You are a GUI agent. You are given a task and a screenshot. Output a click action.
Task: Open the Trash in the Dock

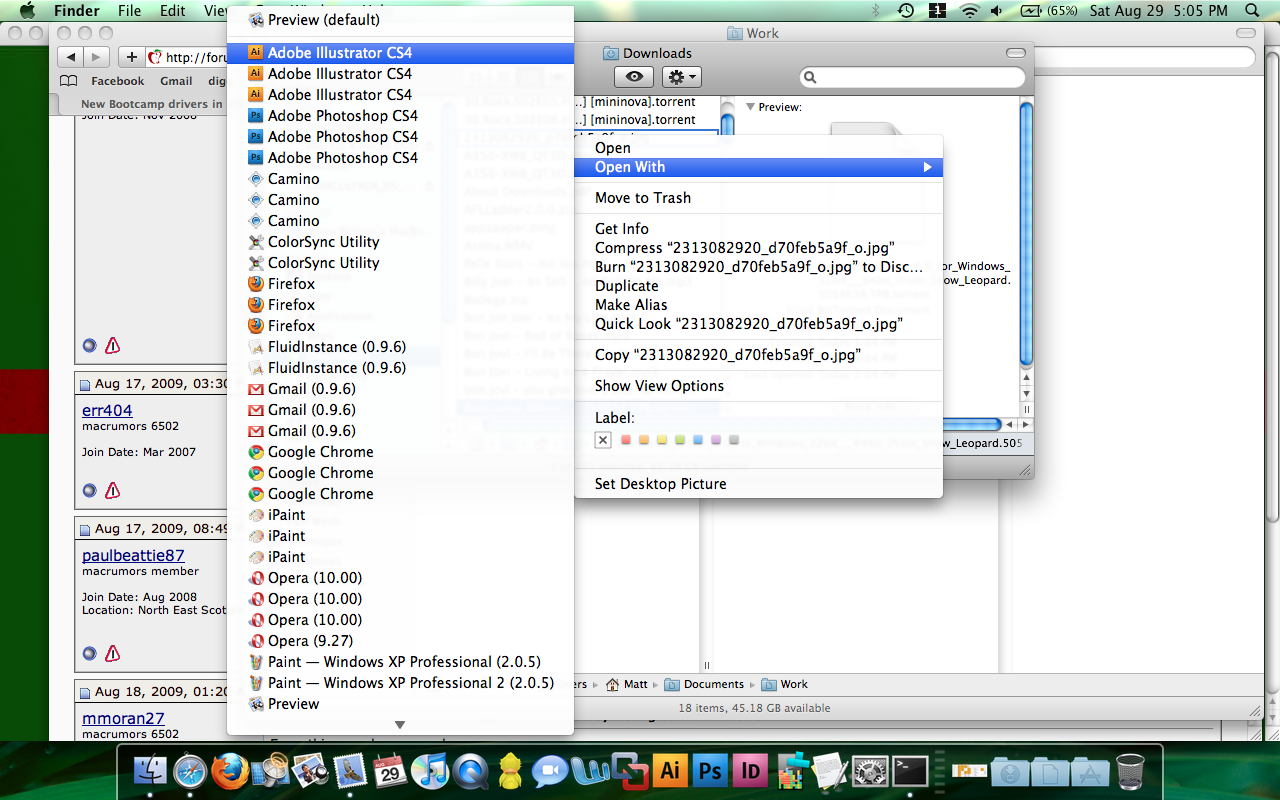point(1130,771)
